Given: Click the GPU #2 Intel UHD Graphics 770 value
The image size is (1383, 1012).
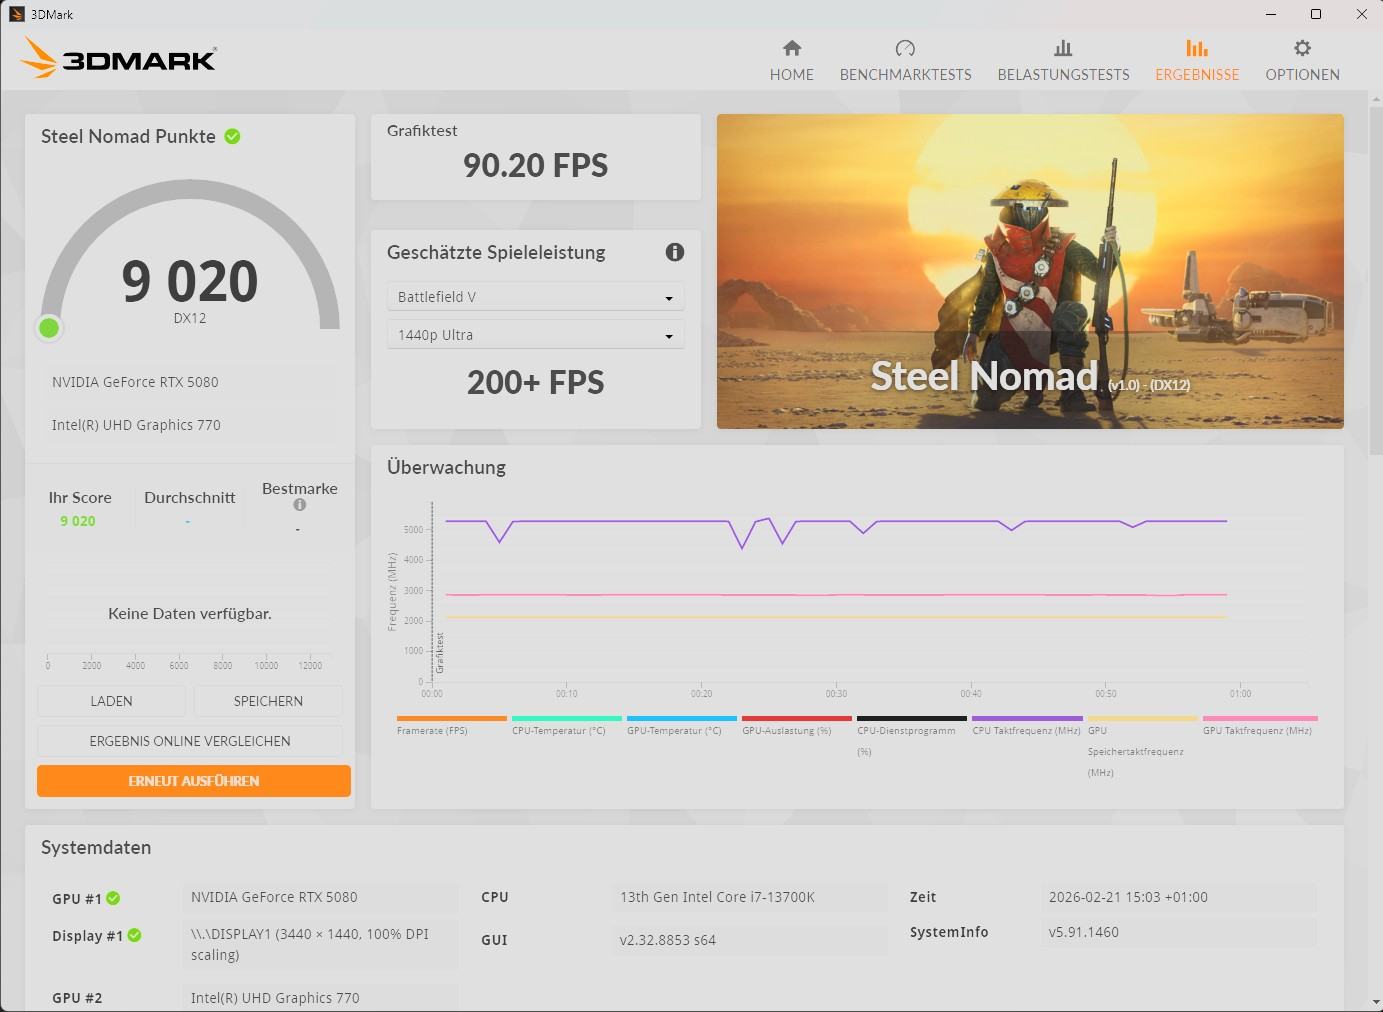Looking at the screenshot, I should (320, 998).
